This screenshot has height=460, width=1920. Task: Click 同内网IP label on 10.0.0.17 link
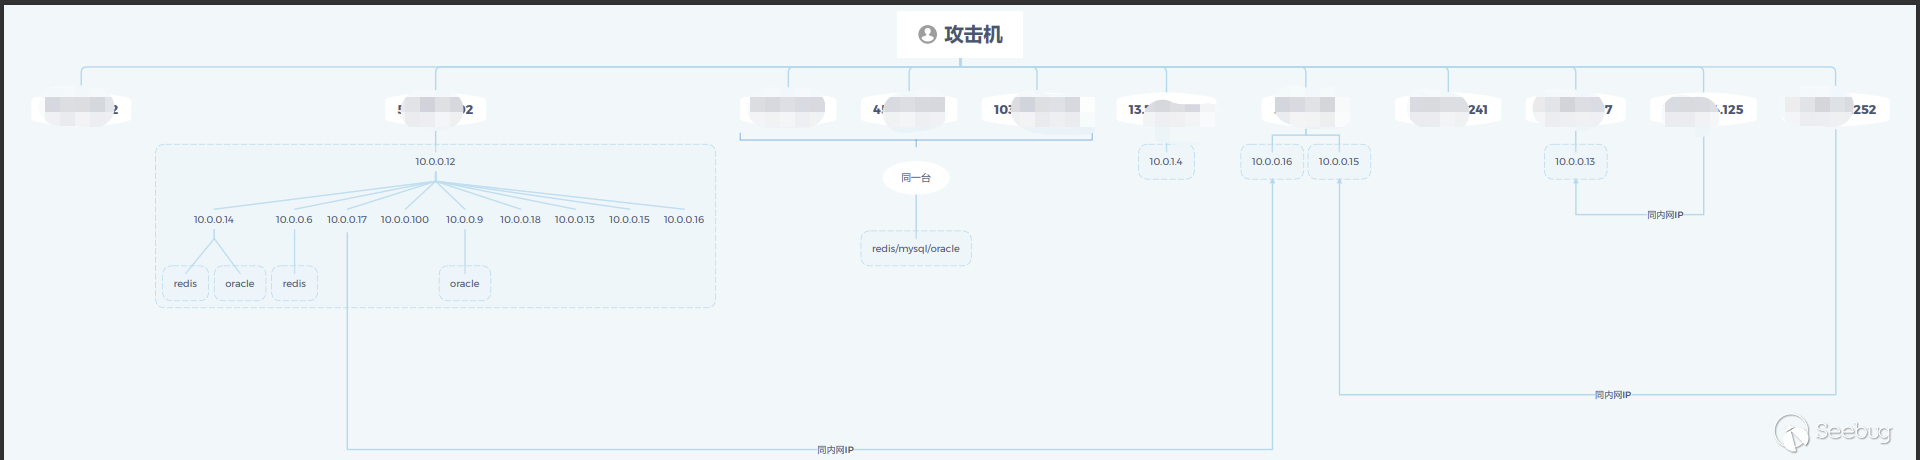click(836, 450)
